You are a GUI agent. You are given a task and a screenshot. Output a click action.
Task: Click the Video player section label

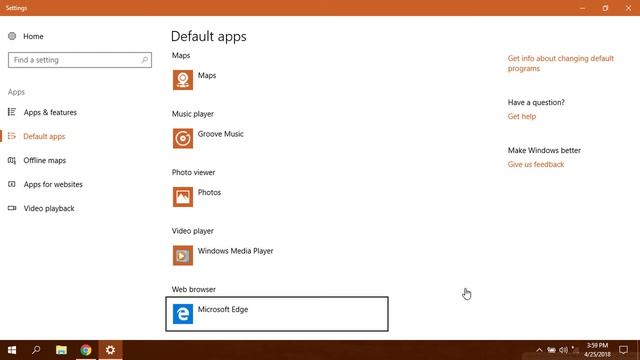click(193, 231)
